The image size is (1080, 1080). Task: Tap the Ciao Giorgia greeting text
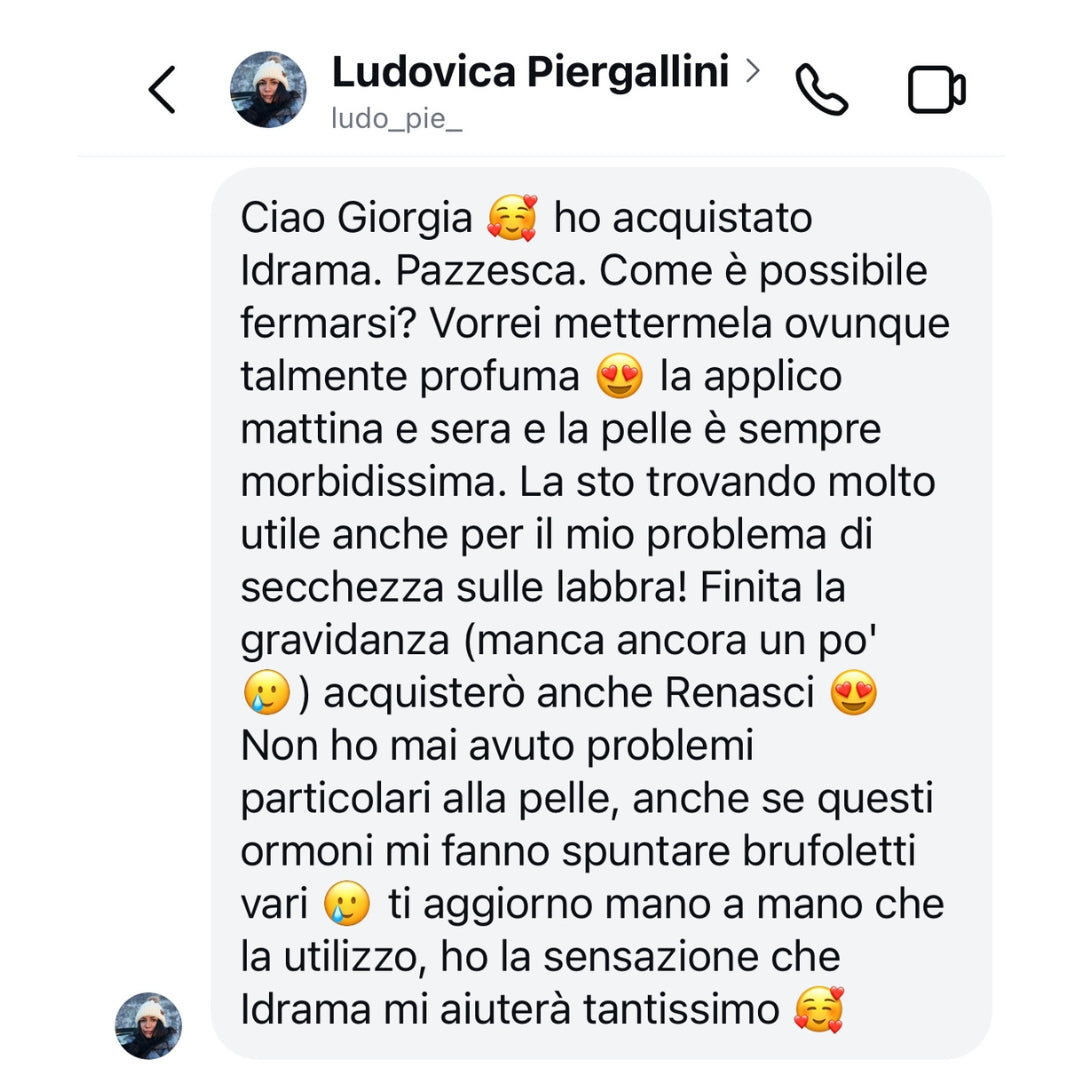point(356,219)
